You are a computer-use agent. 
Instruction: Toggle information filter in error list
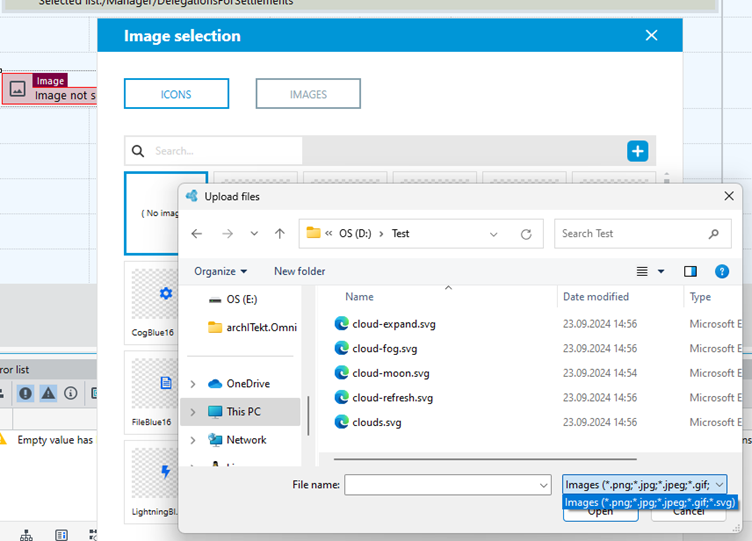click(70, 394)
